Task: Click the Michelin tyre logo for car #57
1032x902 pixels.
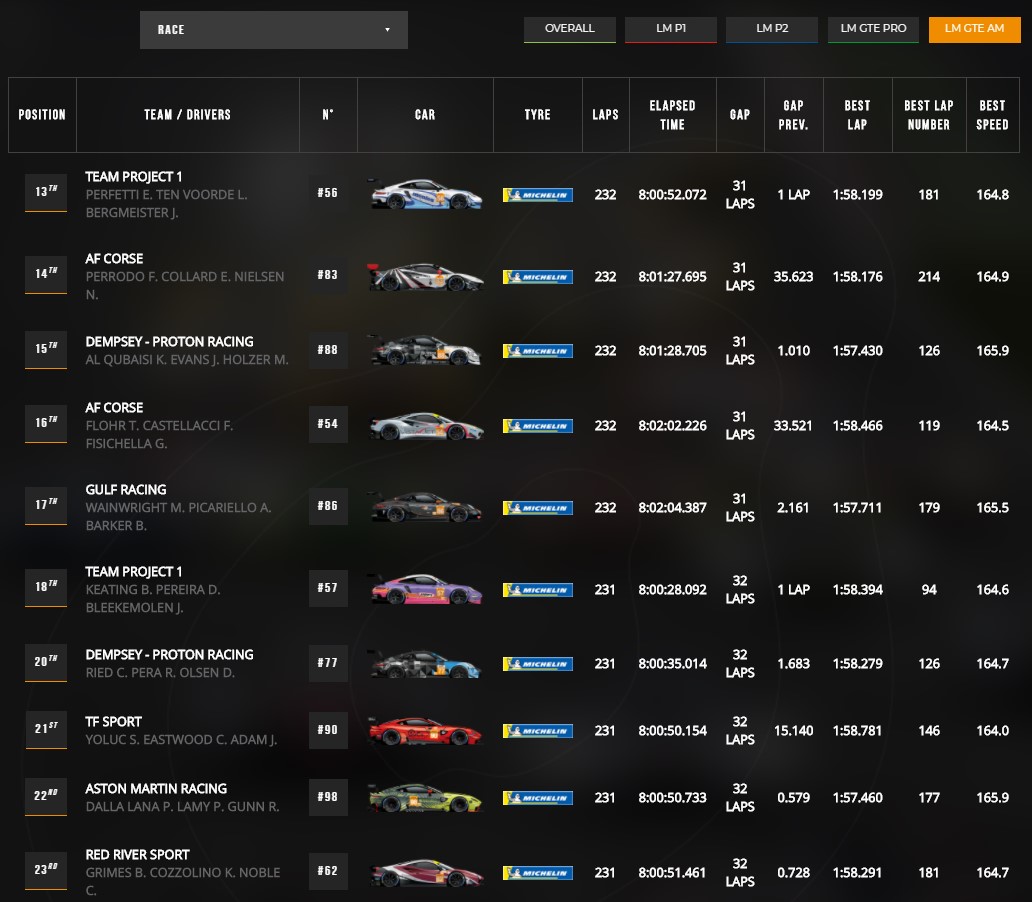Action: [x=538, y=590]
